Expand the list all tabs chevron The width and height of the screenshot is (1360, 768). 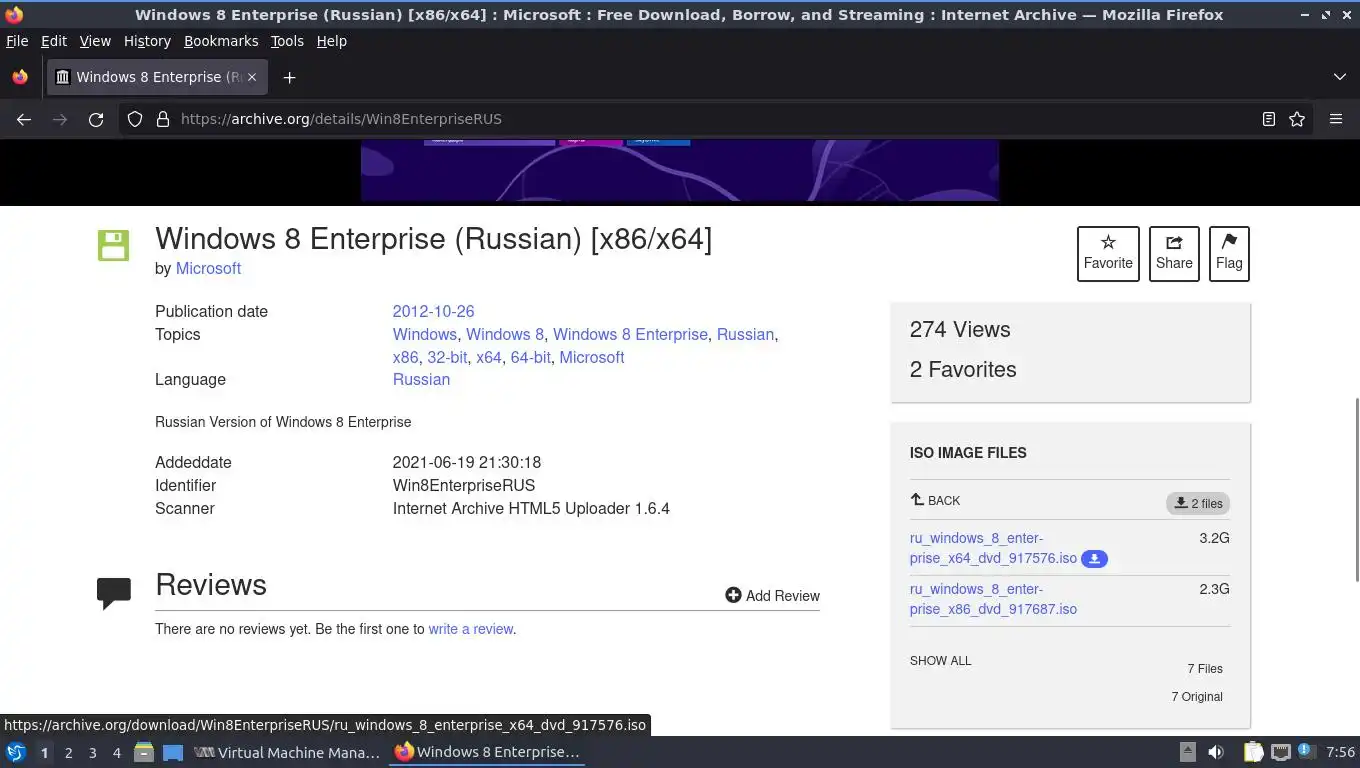tap(1340, 77)
